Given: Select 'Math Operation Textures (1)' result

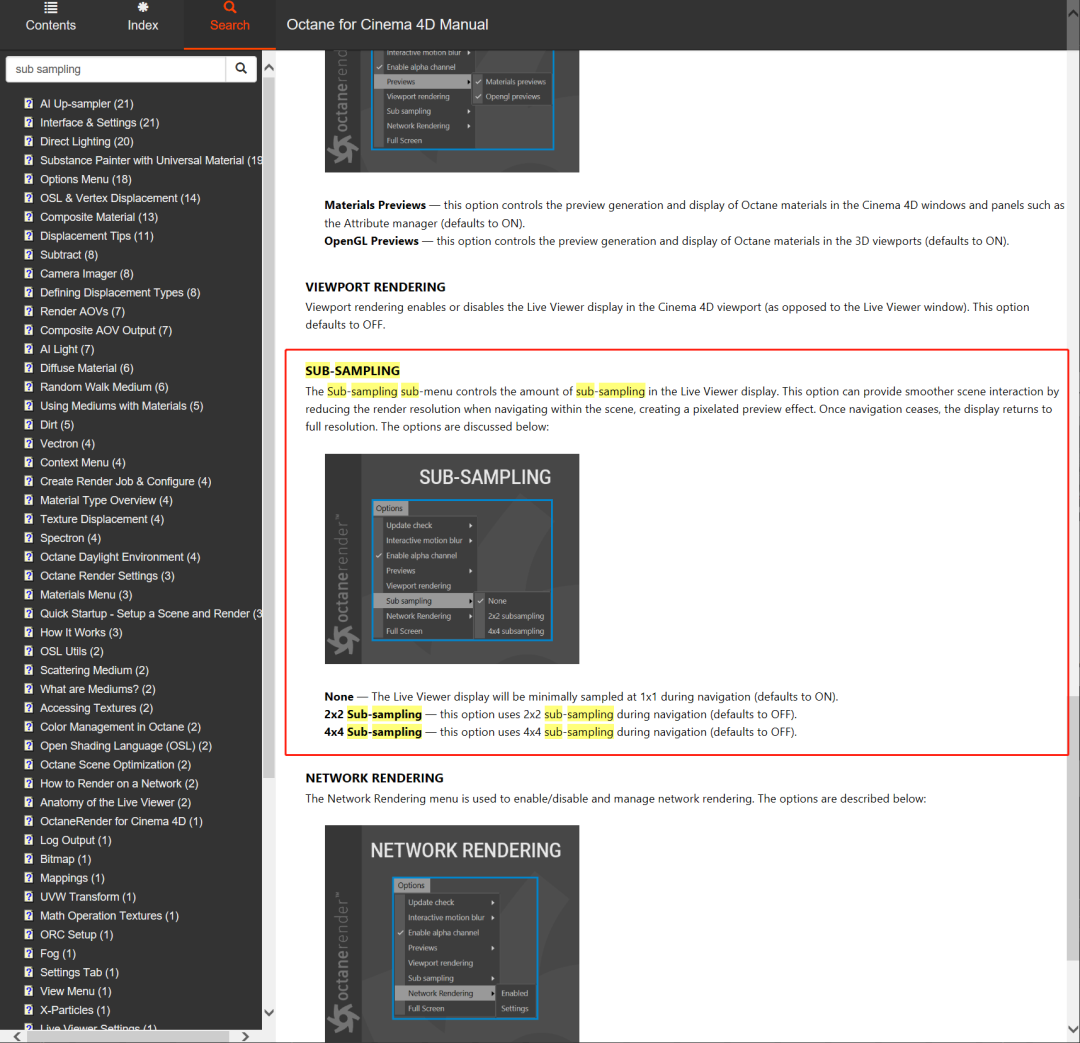Looking at the screenshot, I should pos(109,916).
